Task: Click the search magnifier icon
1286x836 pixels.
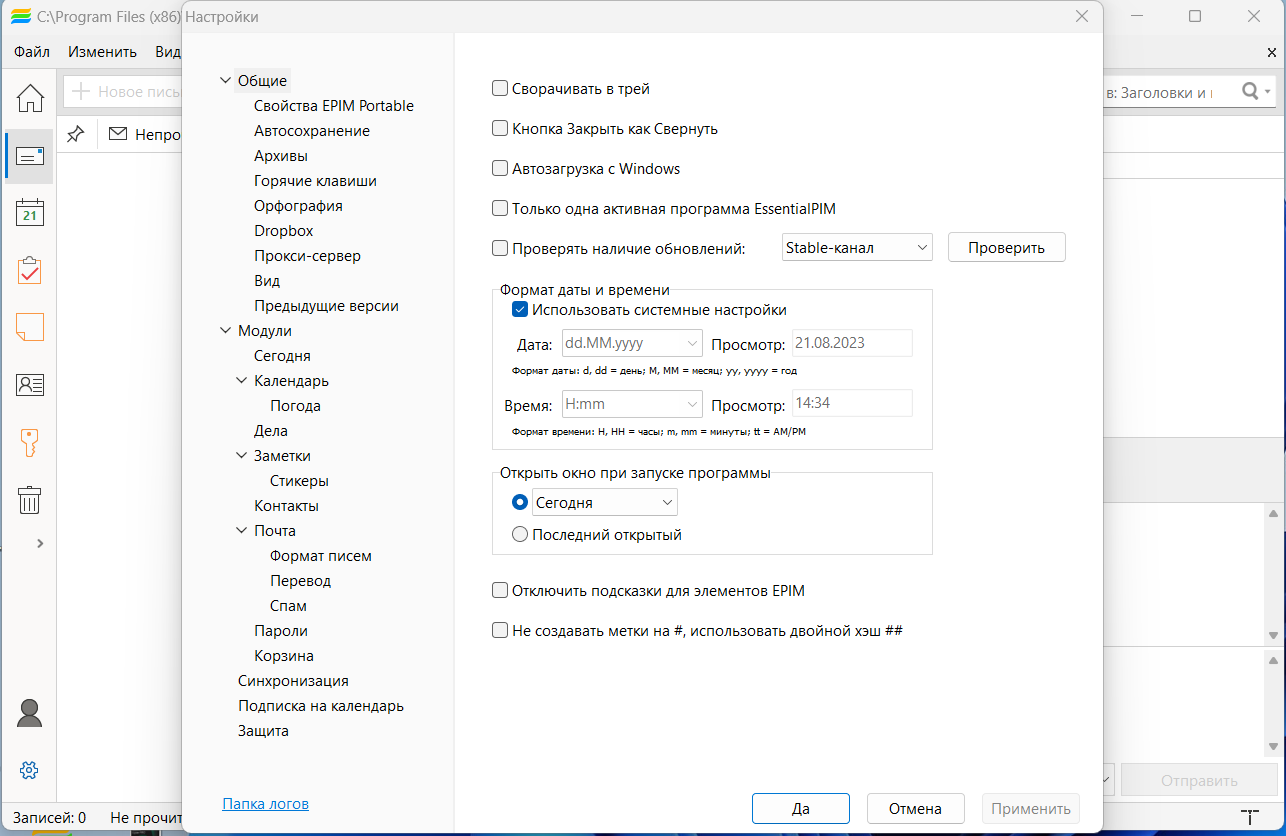Action: point(1251,92)
